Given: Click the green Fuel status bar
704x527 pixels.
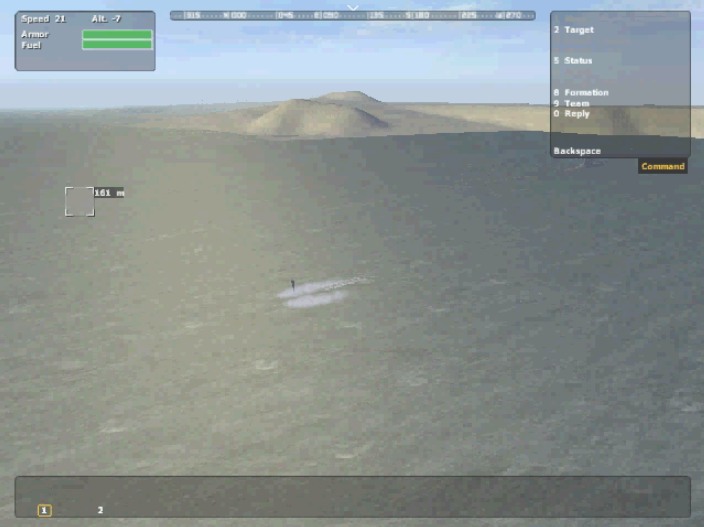Looking at the screenshot, I should (x=117, y=45).
